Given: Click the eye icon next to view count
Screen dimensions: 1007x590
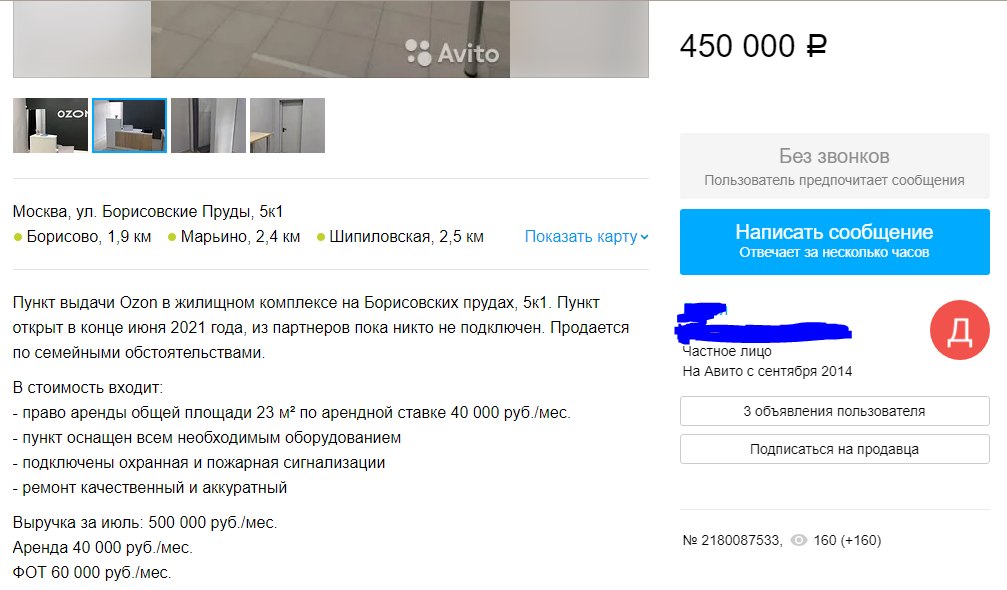Looking at the screenshot, I should coord(798,541).
